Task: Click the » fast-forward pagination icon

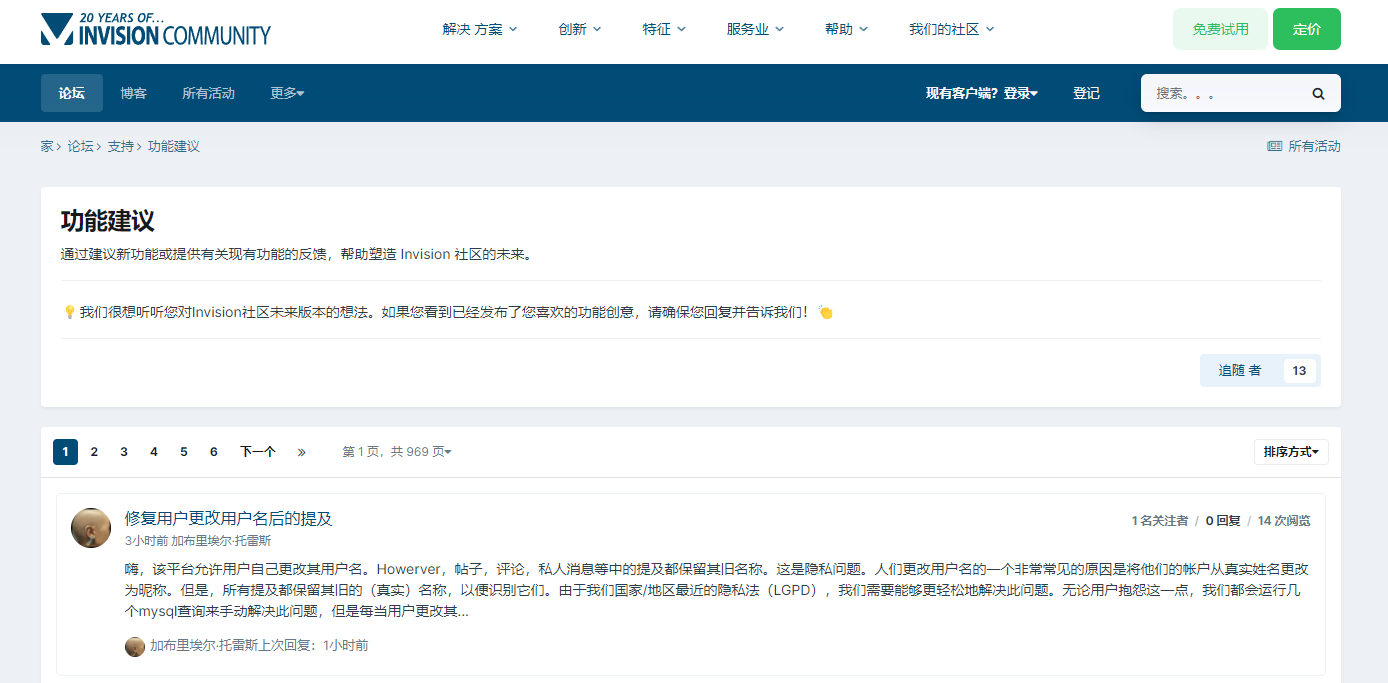Action: [301, 451]
